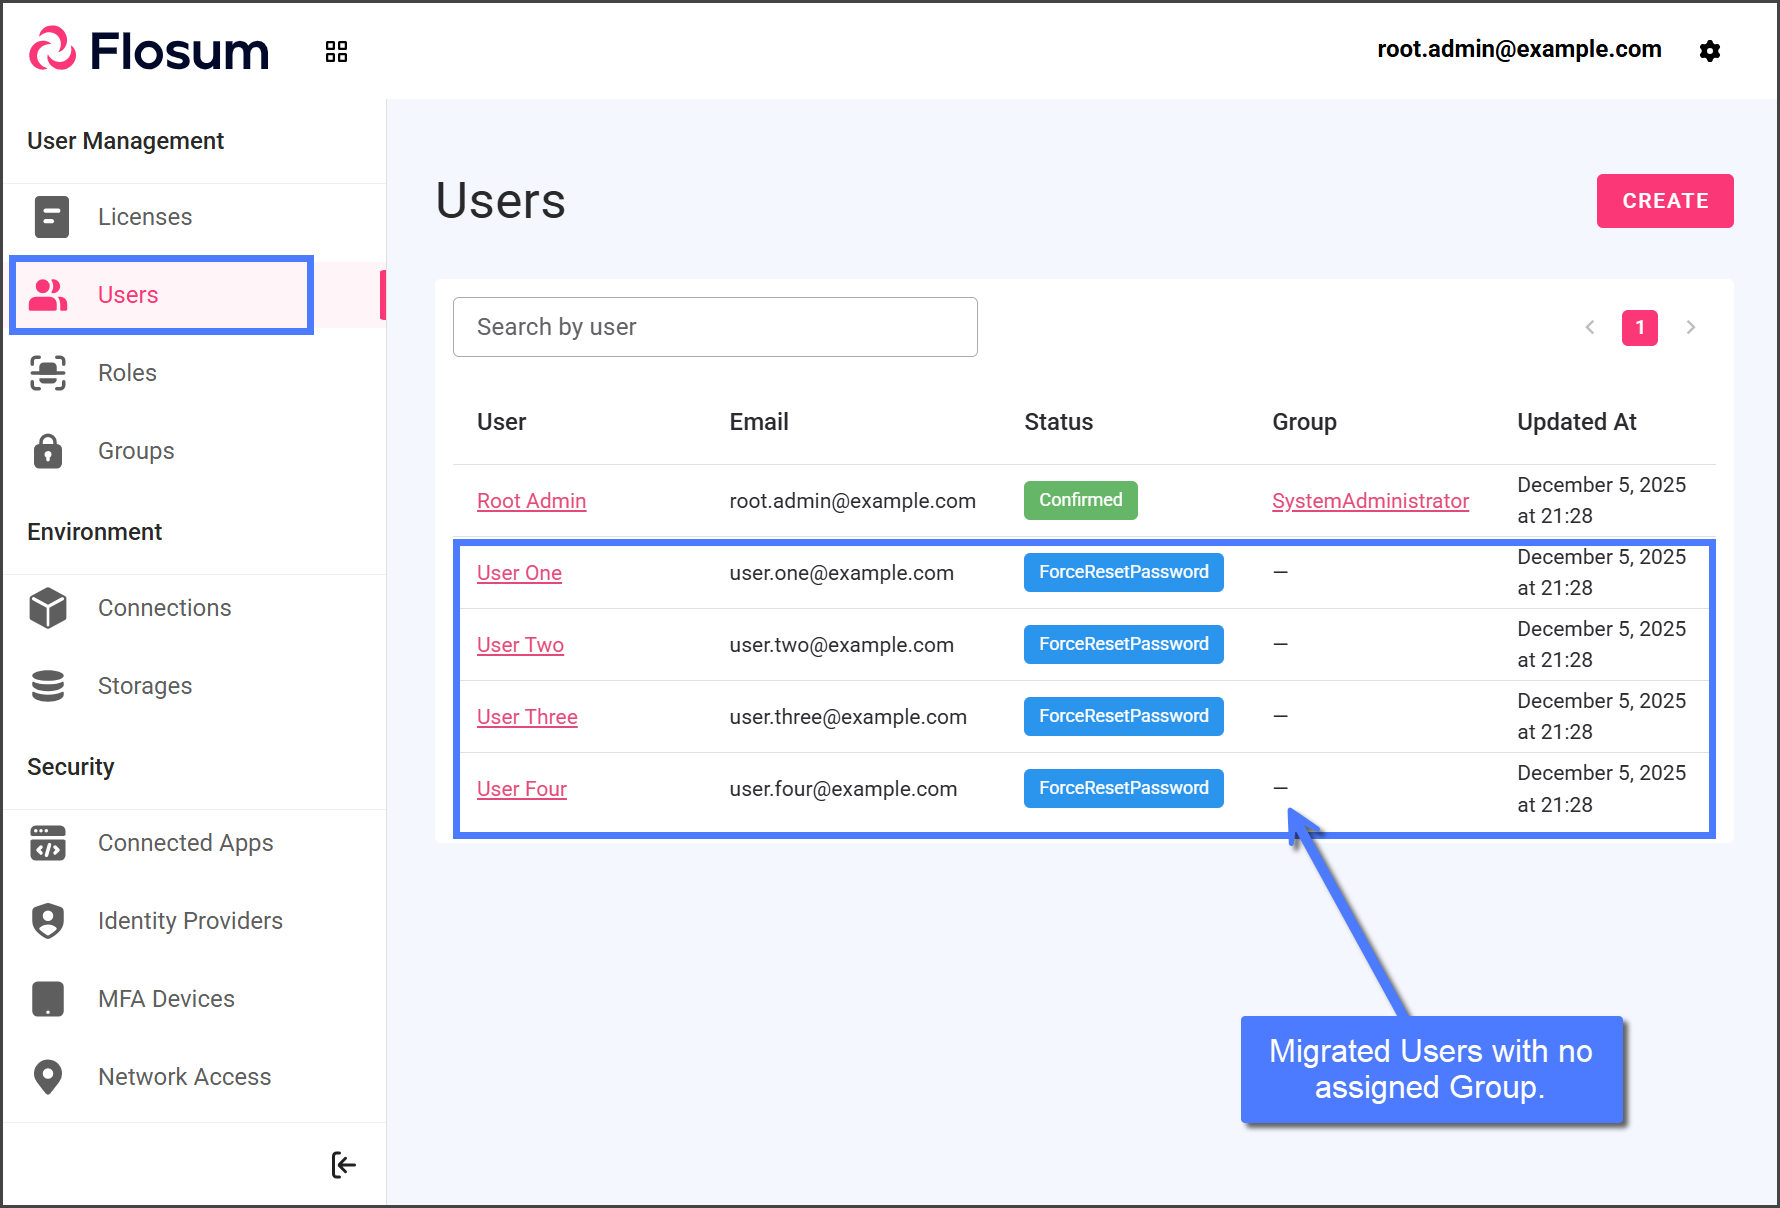The width and height of the screenshot is (1780, 1208).
Task: Click the Identity Providers shield icon
Action: point(48,921)
